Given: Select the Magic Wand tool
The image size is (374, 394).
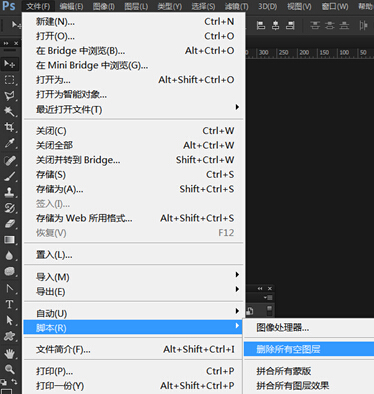Looking at the screenshot, I should [x=9, y=111].
